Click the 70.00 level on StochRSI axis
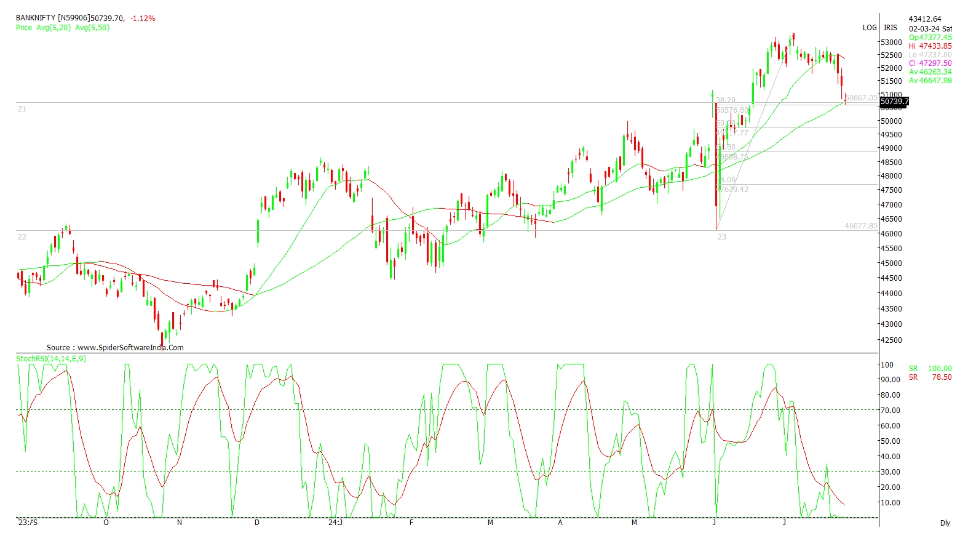Screen dimensions: 974x548 (889, 410)
